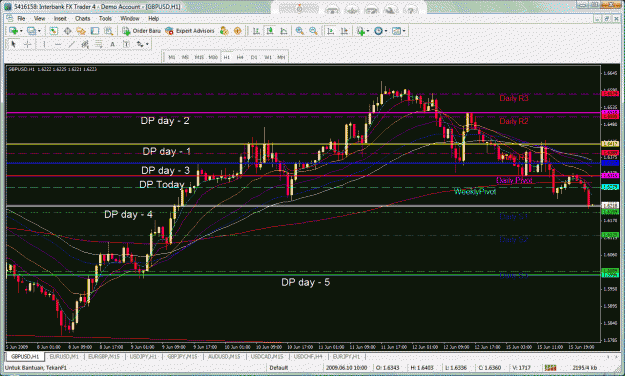Select the text label (T) tool
625x376 pixels.
[126, 44]
